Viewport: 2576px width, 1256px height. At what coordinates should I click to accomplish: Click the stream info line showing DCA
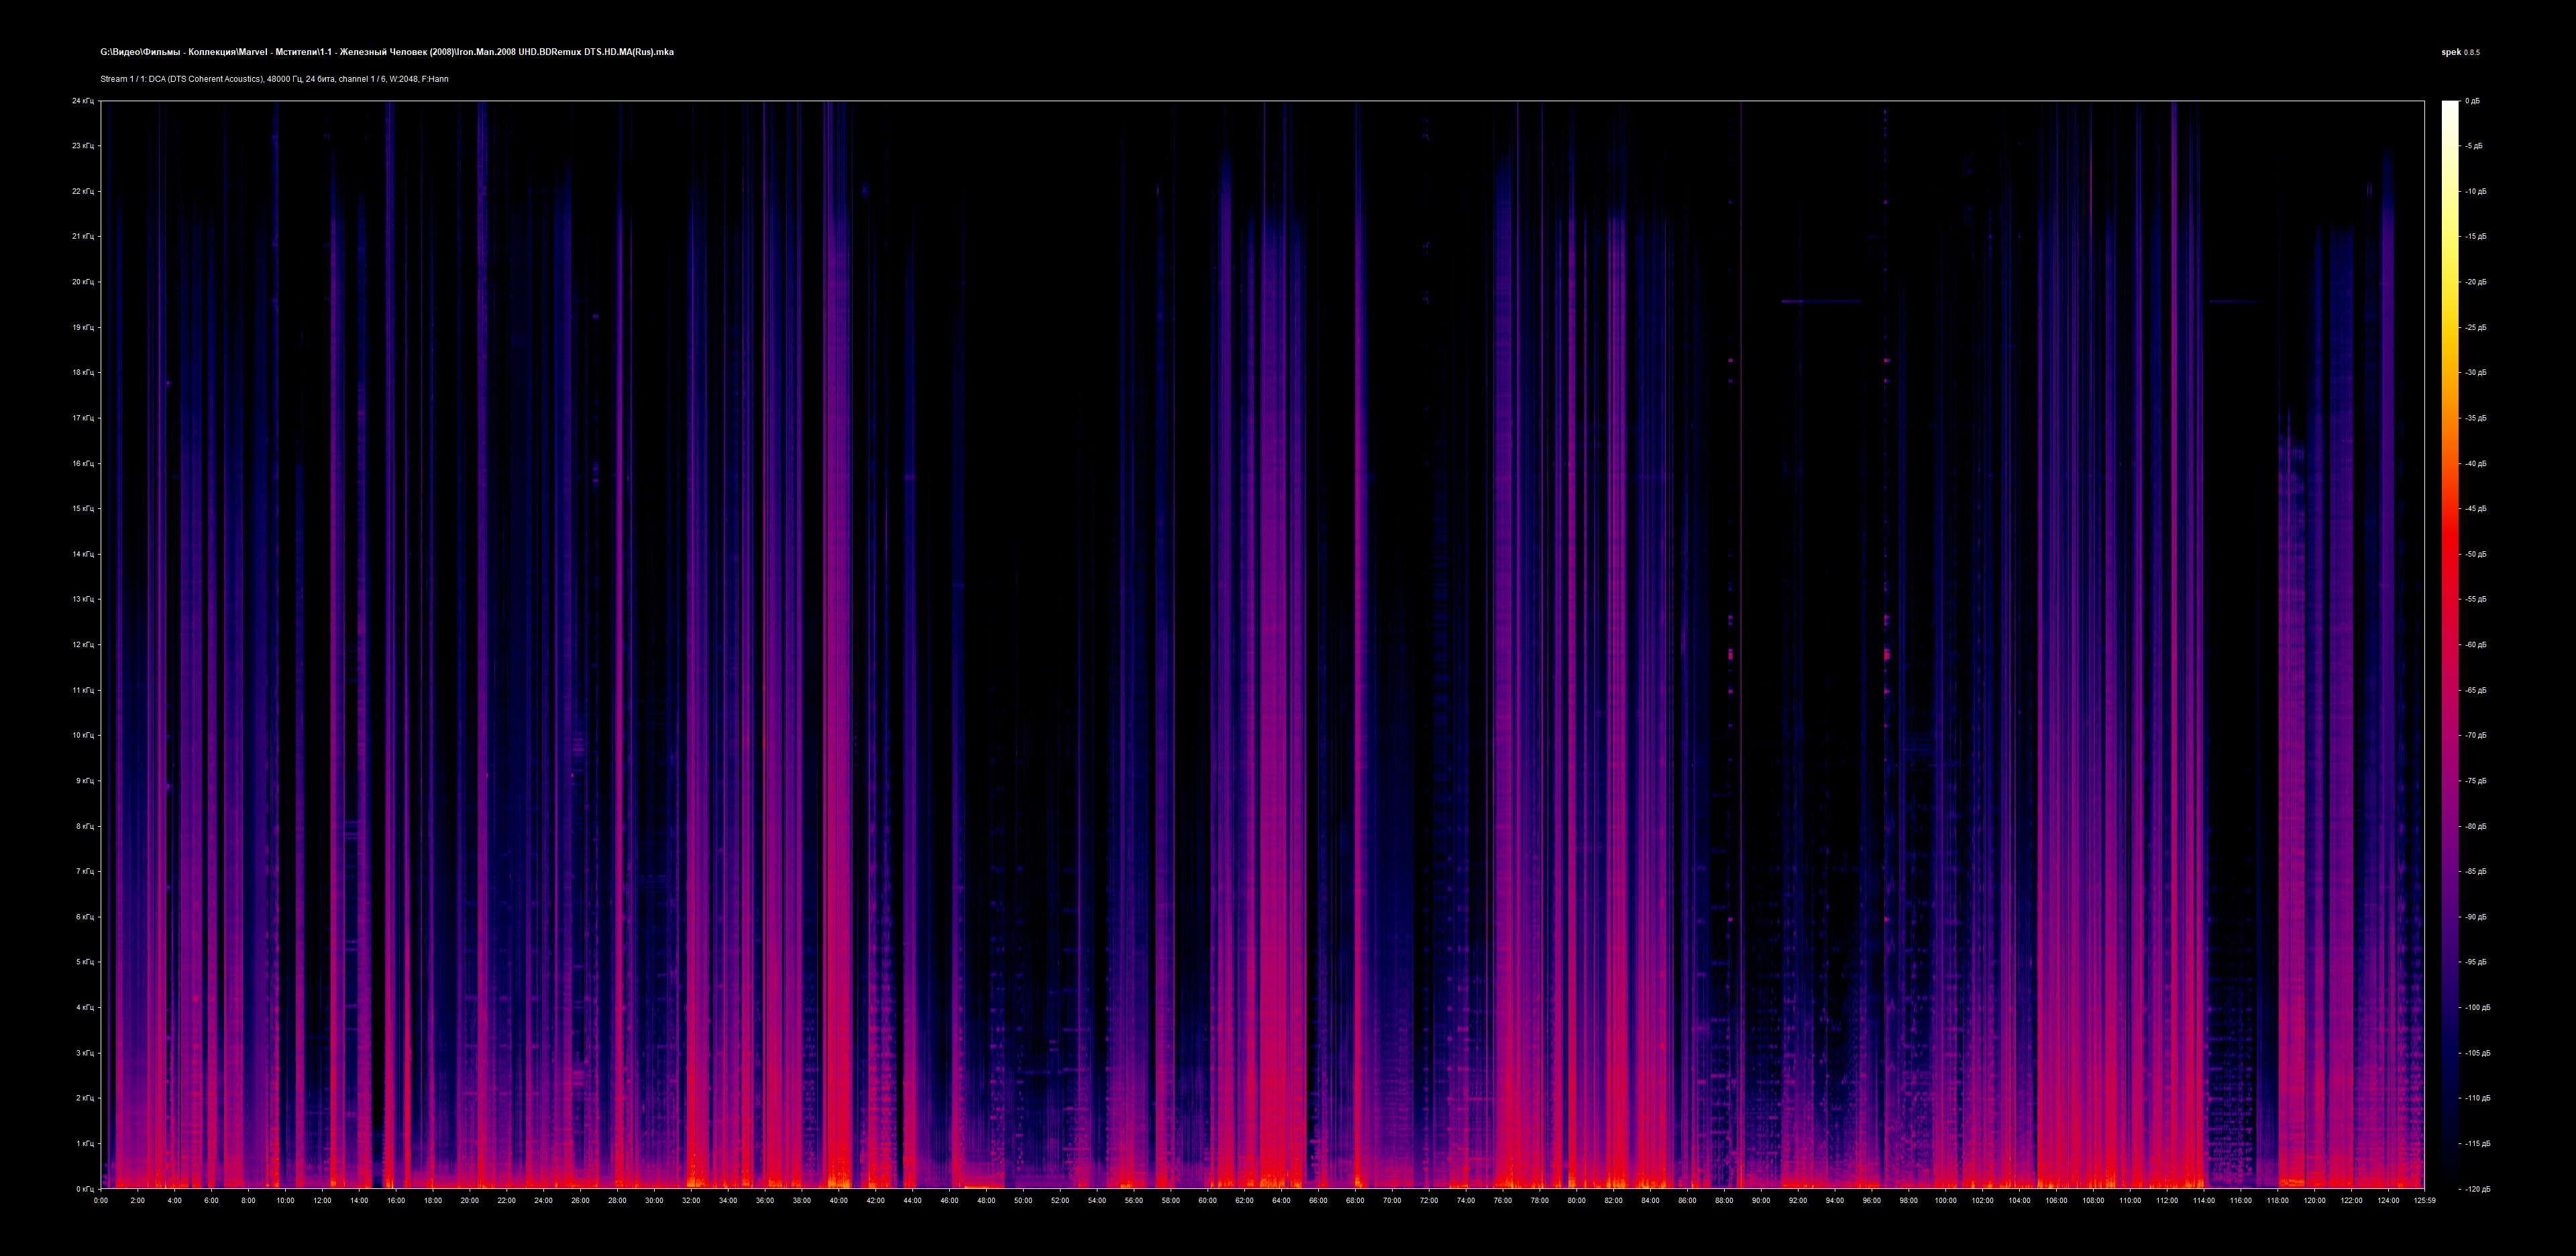pyautogui.click(x=274, y=79)
